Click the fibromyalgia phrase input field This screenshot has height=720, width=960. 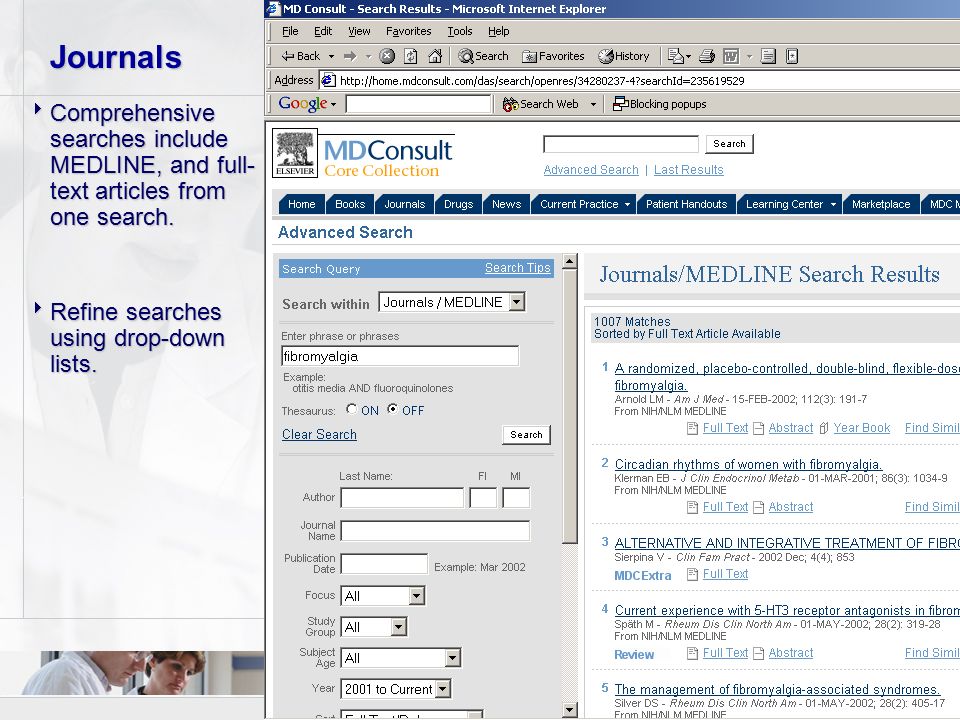click(x=400, y=356)
